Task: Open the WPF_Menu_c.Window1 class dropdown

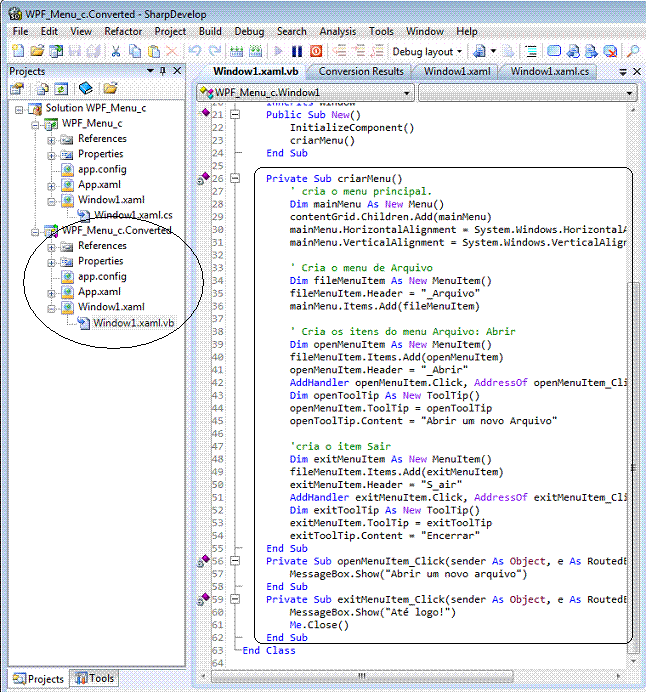Action: pos(406,93)
